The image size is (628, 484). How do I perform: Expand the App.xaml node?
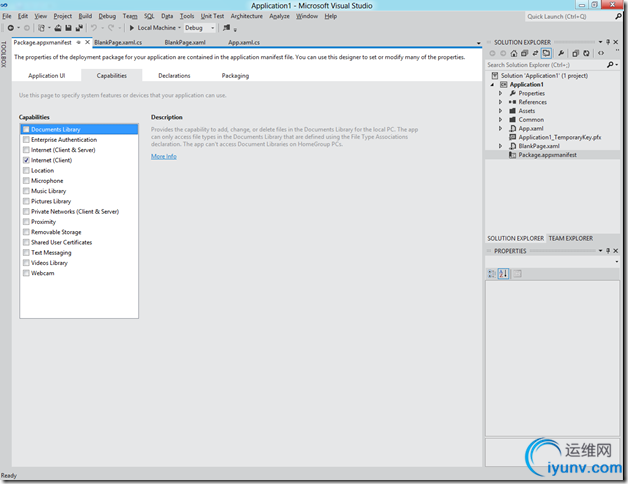[x=500, y=129]
